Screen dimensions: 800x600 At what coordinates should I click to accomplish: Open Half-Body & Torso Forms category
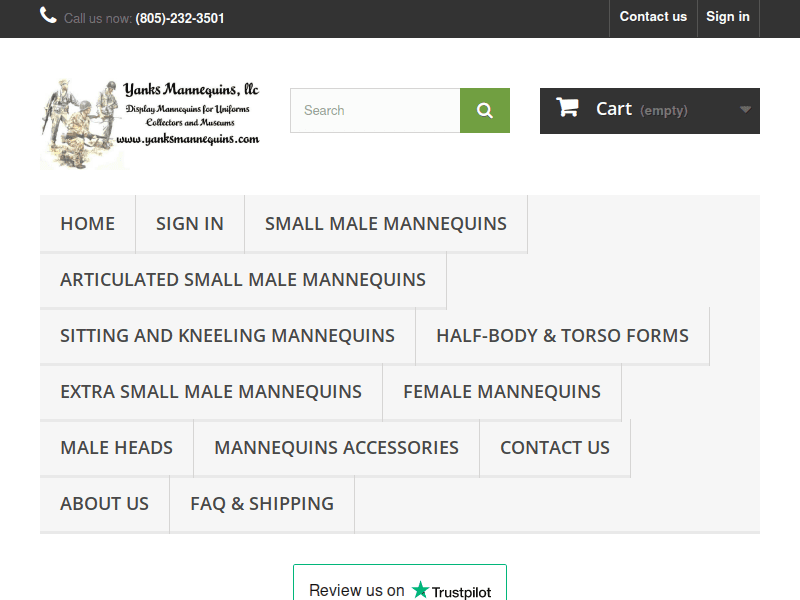pyautogui.click(x=562, y=336)
